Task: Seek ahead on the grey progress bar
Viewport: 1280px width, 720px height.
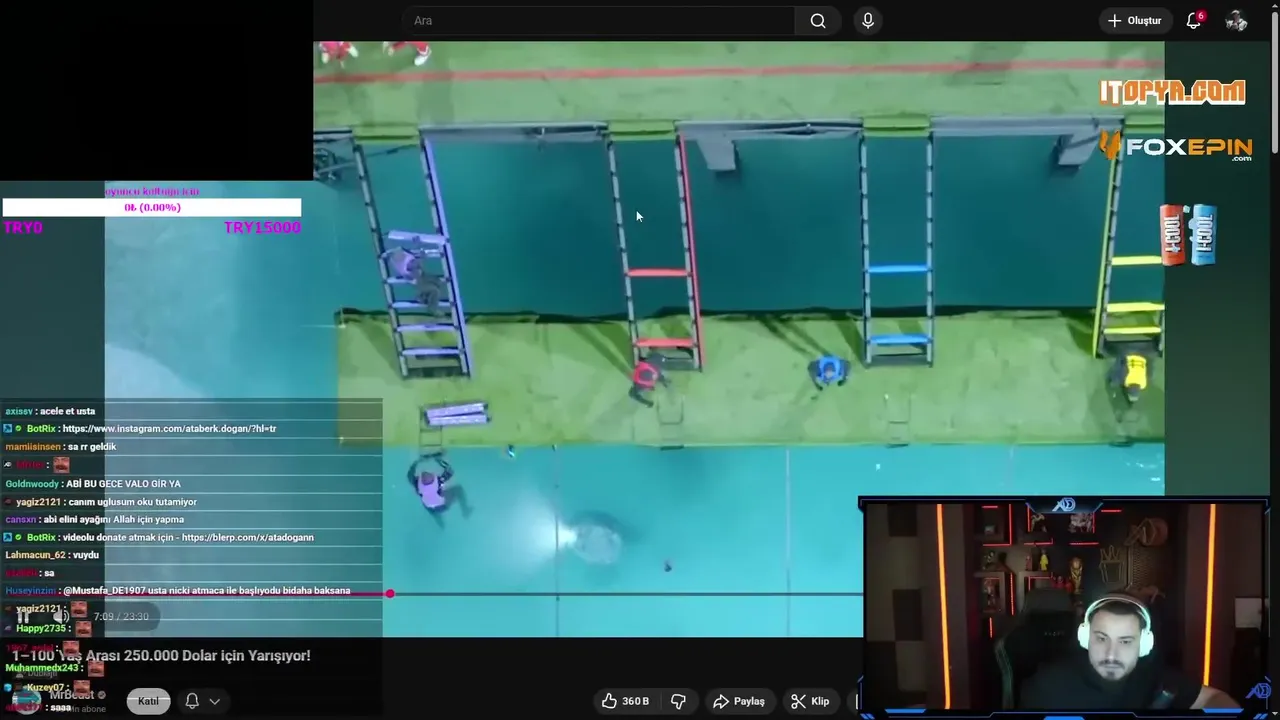Action: (625, 594)
